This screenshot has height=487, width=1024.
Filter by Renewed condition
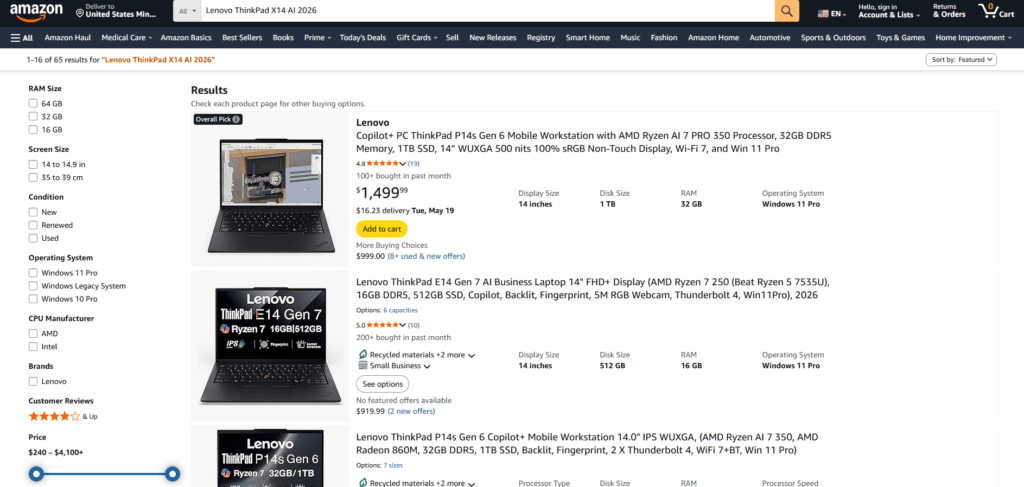33,225
